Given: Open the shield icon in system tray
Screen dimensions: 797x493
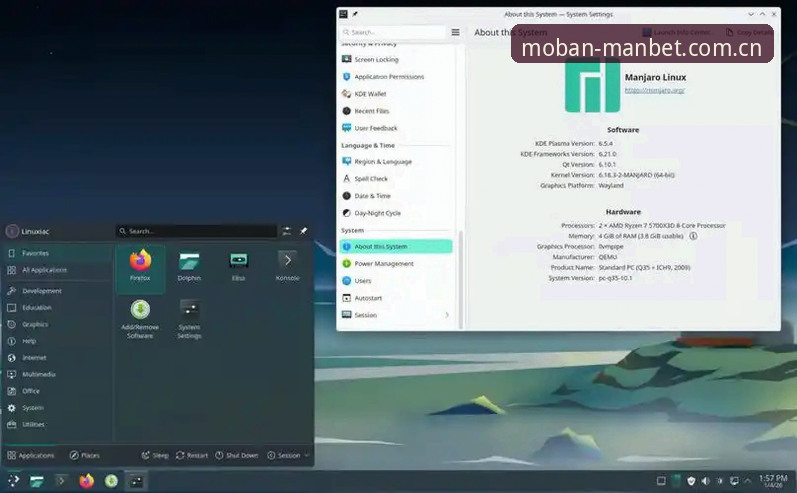Looking at the screenshot, I should pos(691,480).
